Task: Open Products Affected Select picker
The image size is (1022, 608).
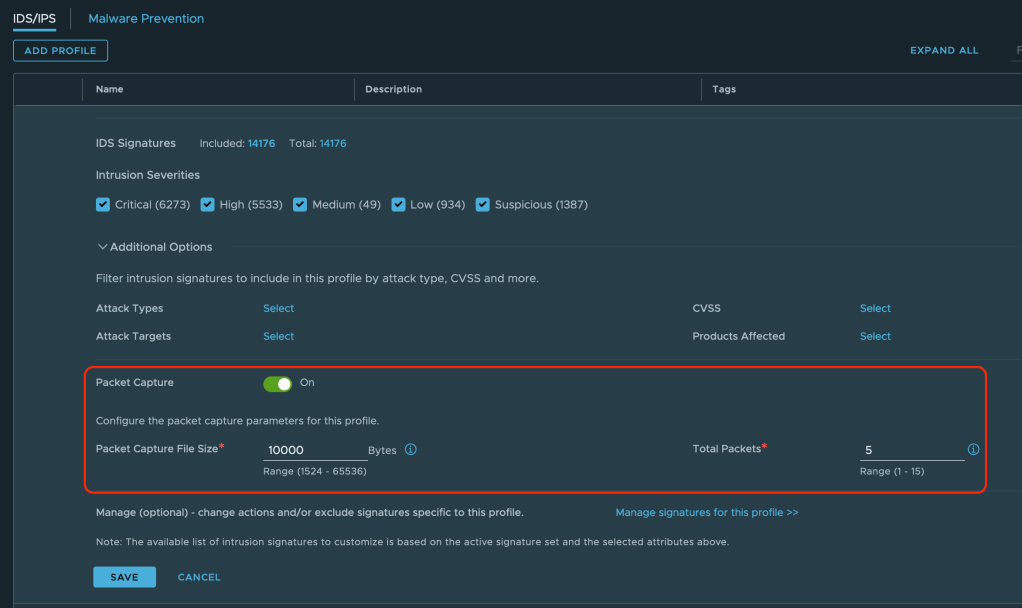Action: [875, 337]
